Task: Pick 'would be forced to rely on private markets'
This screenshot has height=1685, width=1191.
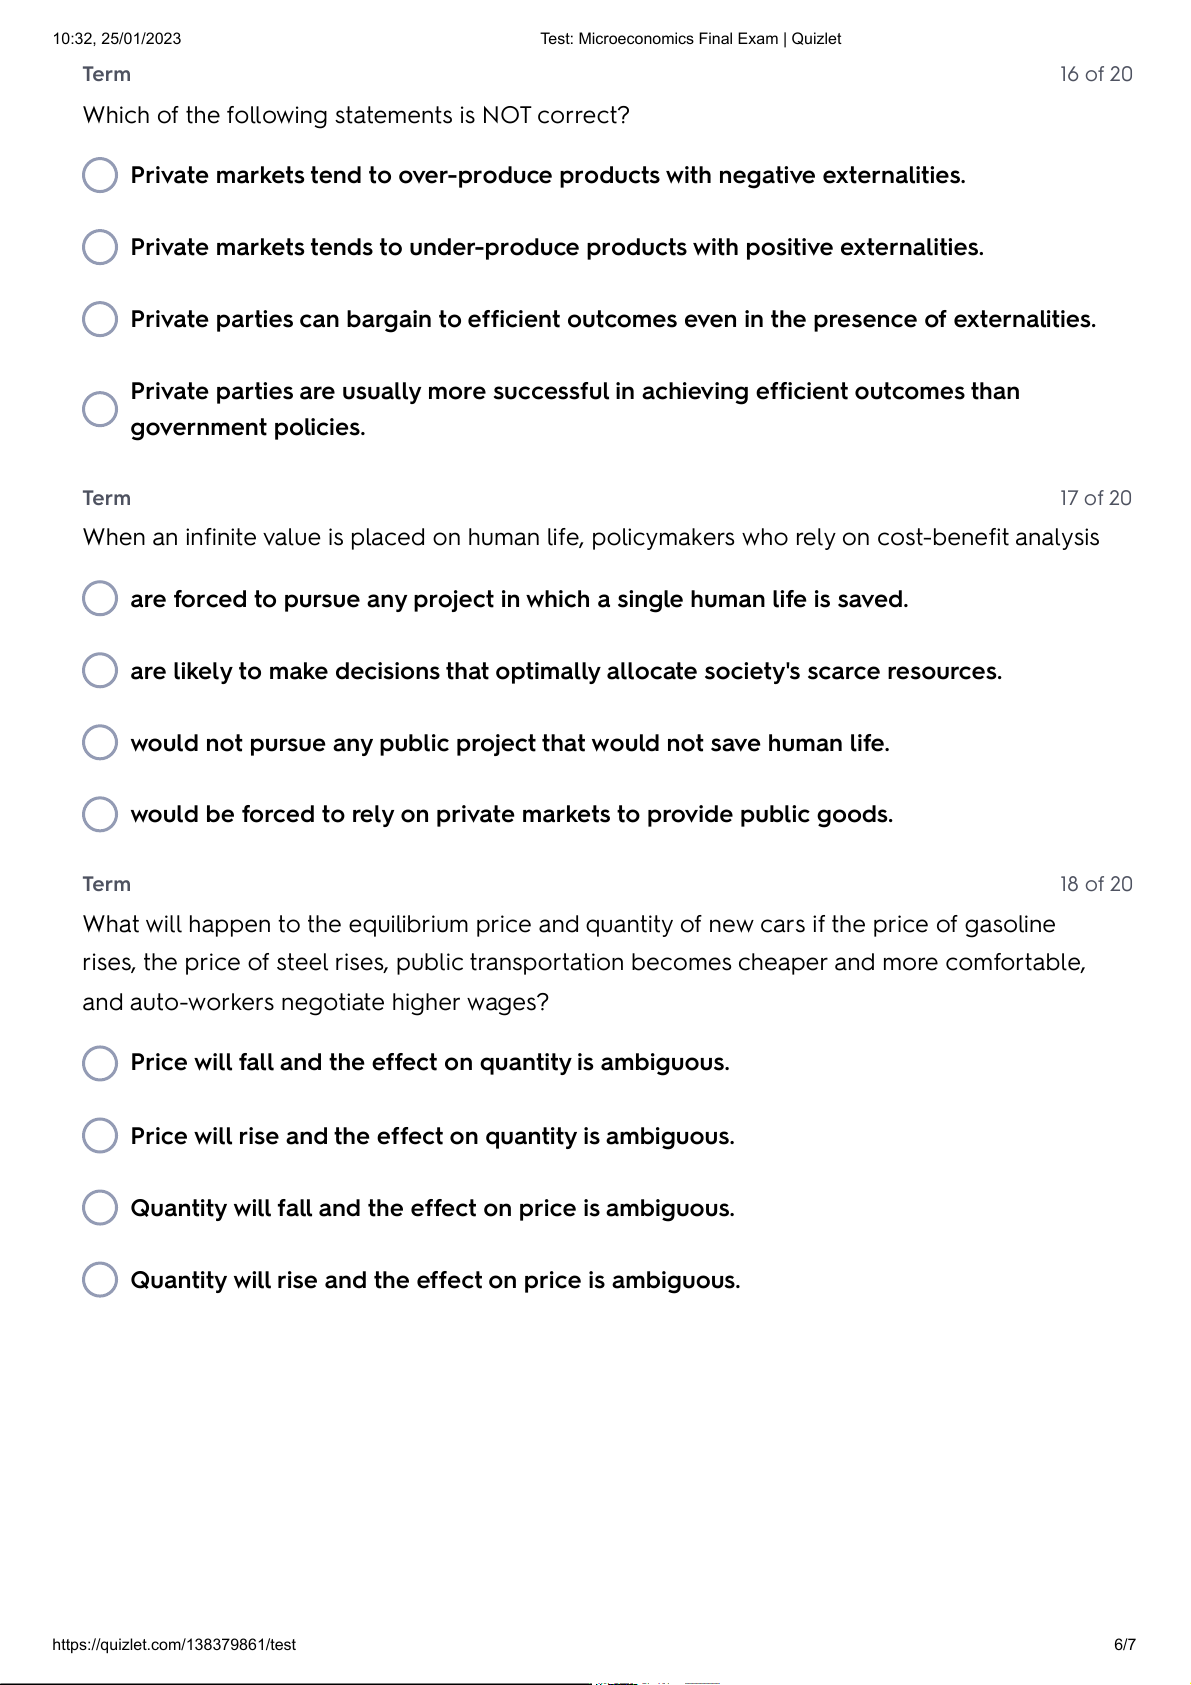Action: tap(100, 814)
